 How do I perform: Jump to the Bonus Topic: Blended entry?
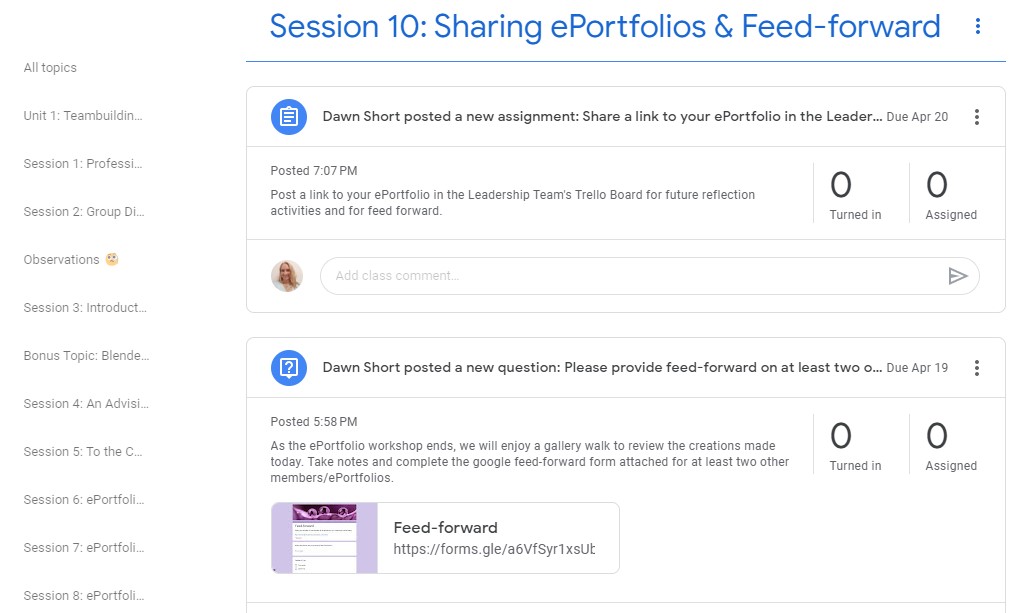85,356
